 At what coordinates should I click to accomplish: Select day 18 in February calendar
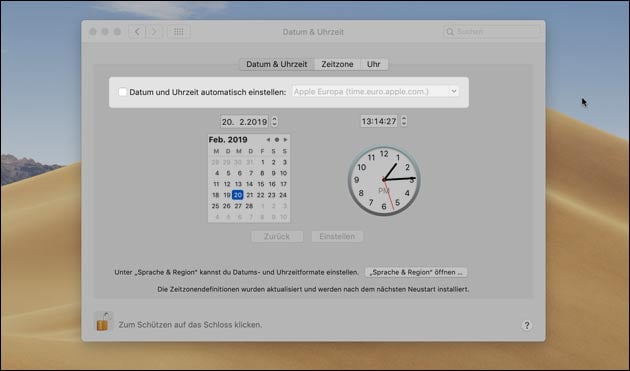pyautogui.click(x=216, y=195)
